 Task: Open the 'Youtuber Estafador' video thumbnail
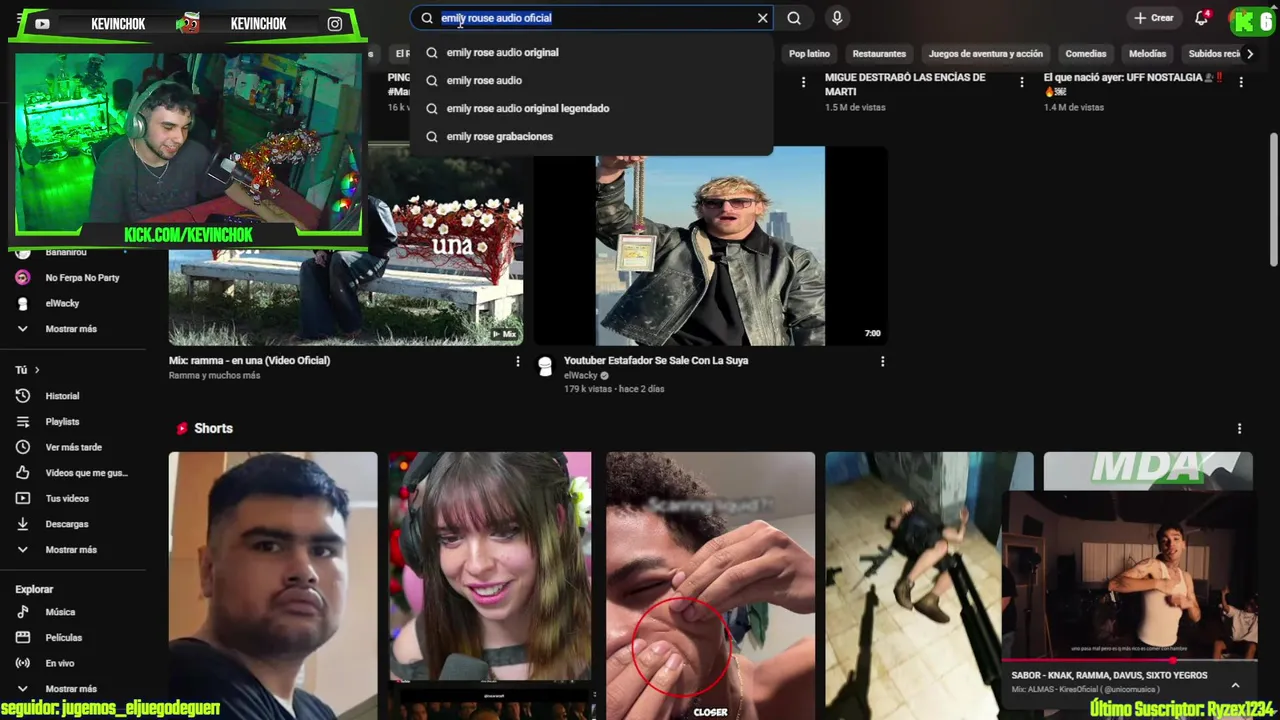(710, 246)
